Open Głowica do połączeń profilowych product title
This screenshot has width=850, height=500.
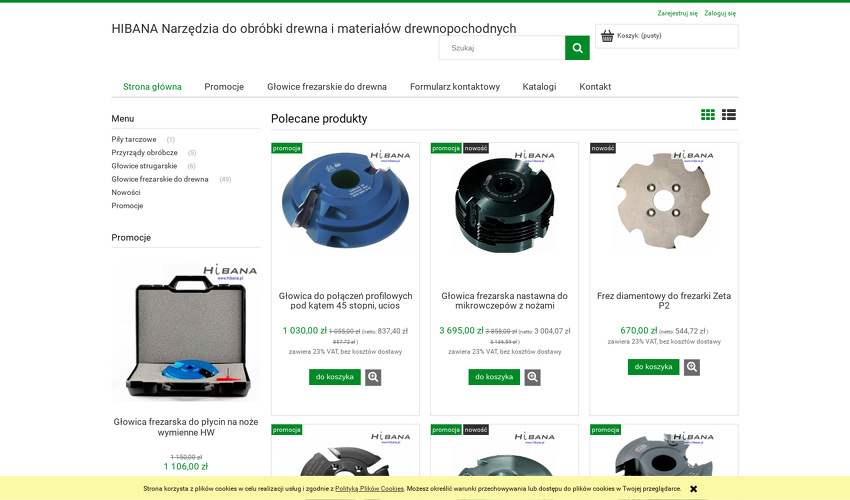pyautogui.click(x=345, y=301)
